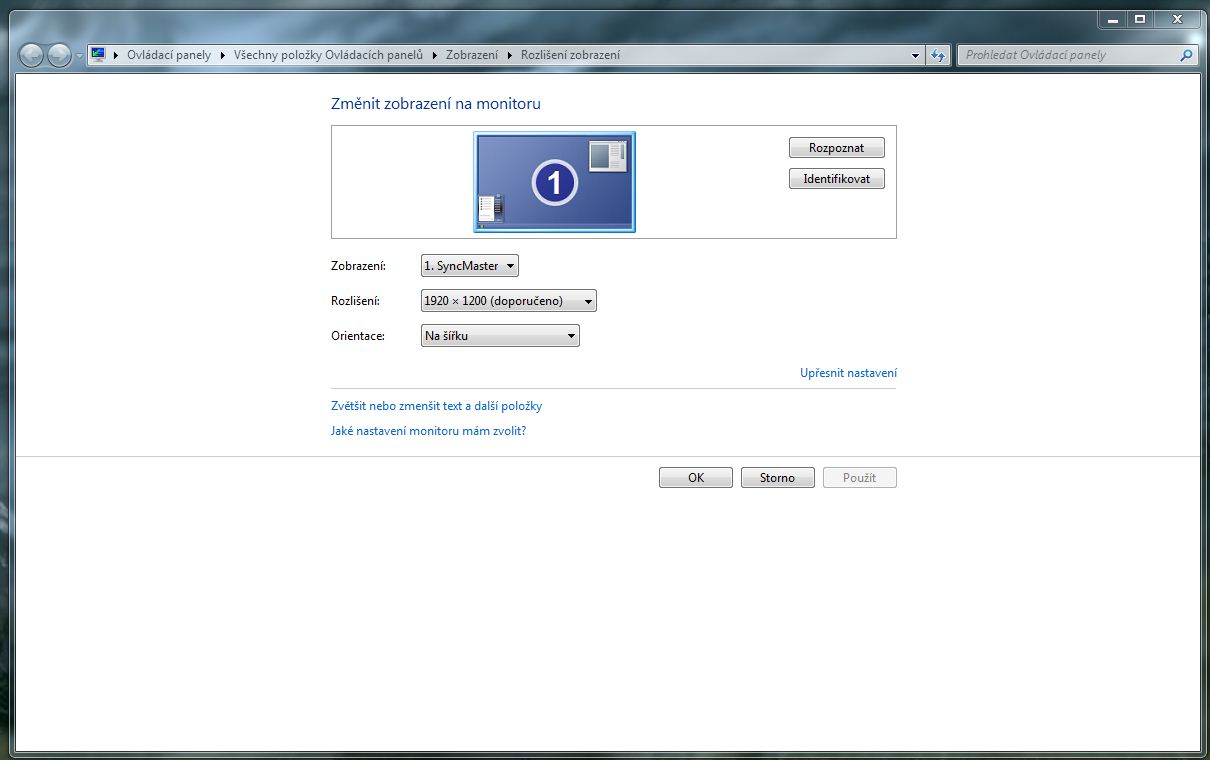Open 'Jaké nastavení monitoru mám zvolit?' help link
1210x760 pixels.
428,431
